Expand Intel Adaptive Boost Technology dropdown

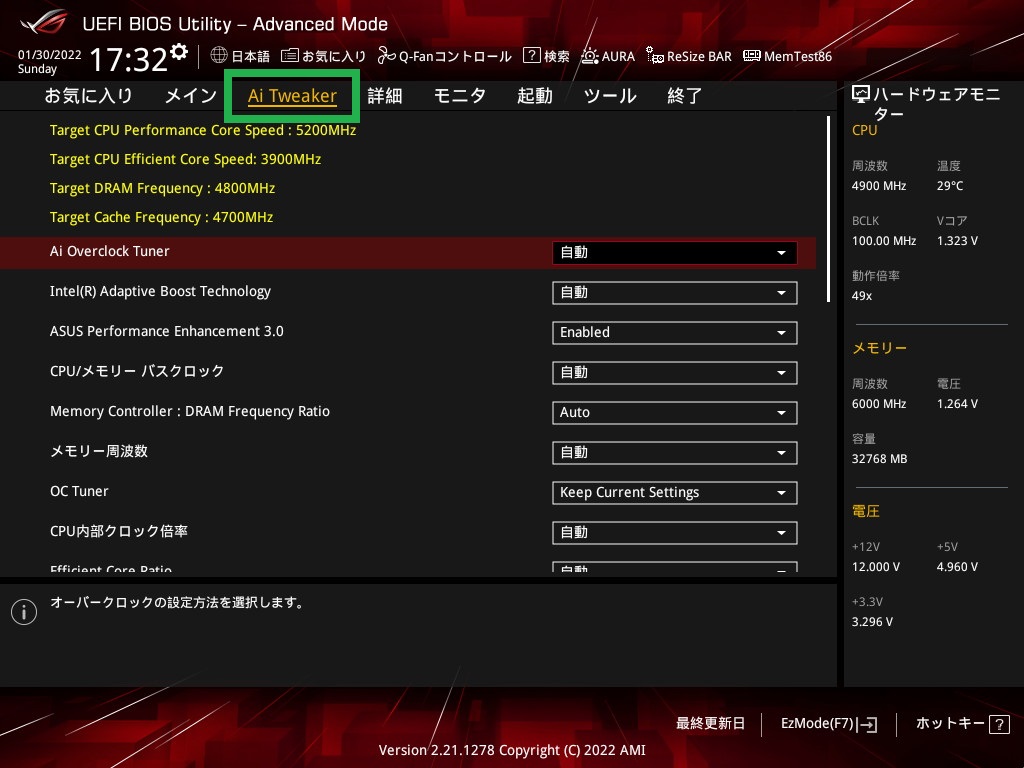point(675,293)
